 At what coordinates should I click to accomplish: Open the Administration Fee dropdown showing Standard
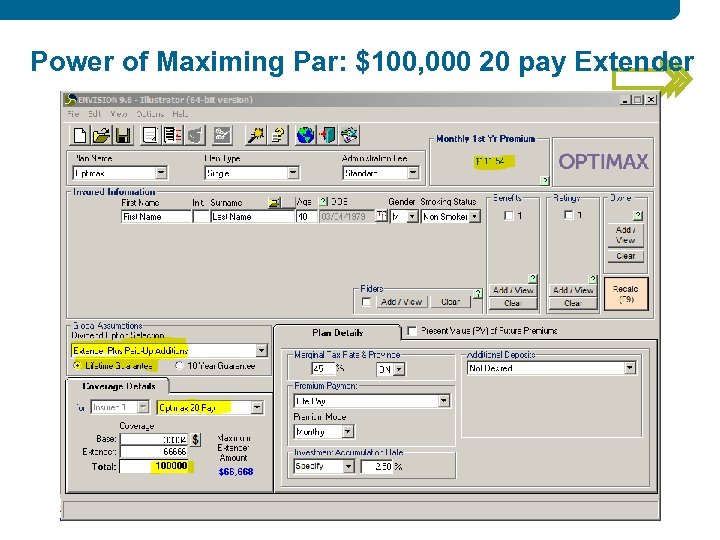[413, 173]
